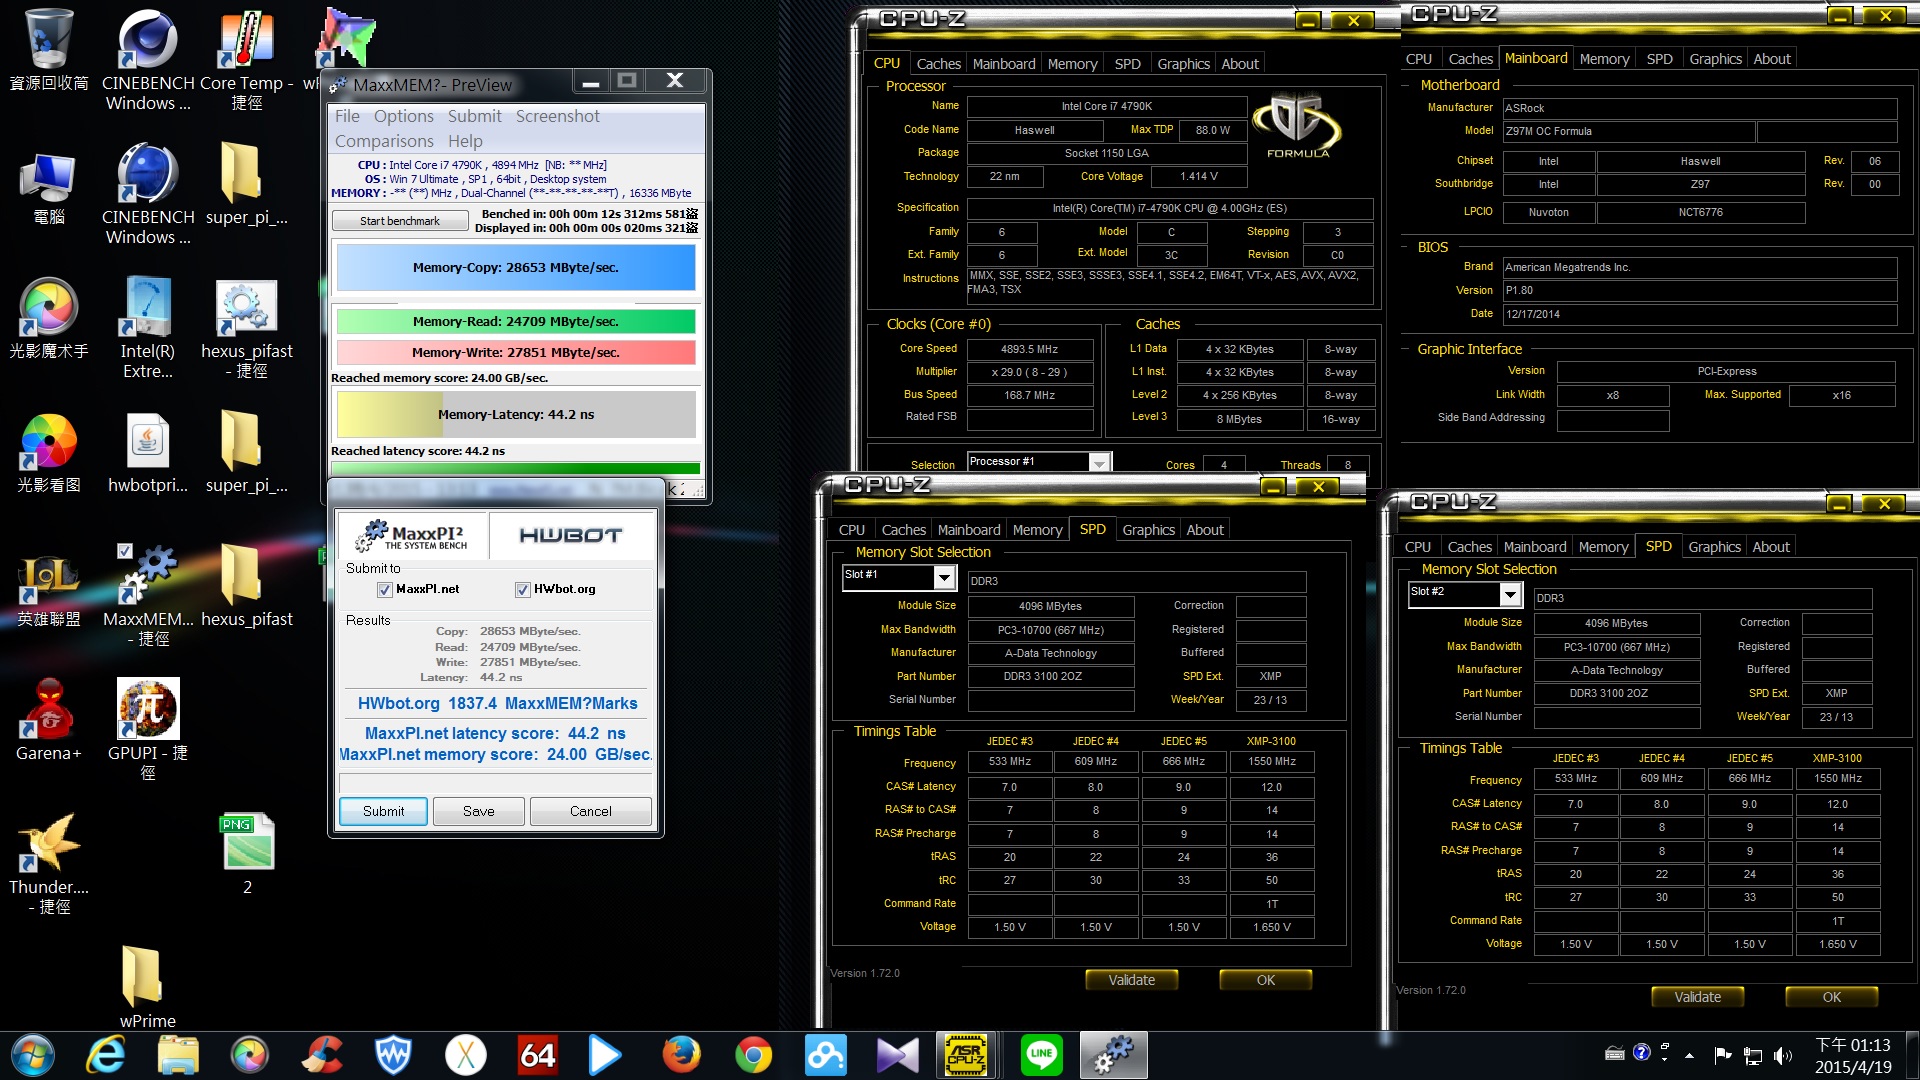1920x1080 pixels.
Task: Click OK in bottom-left CPU-Z window
Action: [x=1265, y=980]
